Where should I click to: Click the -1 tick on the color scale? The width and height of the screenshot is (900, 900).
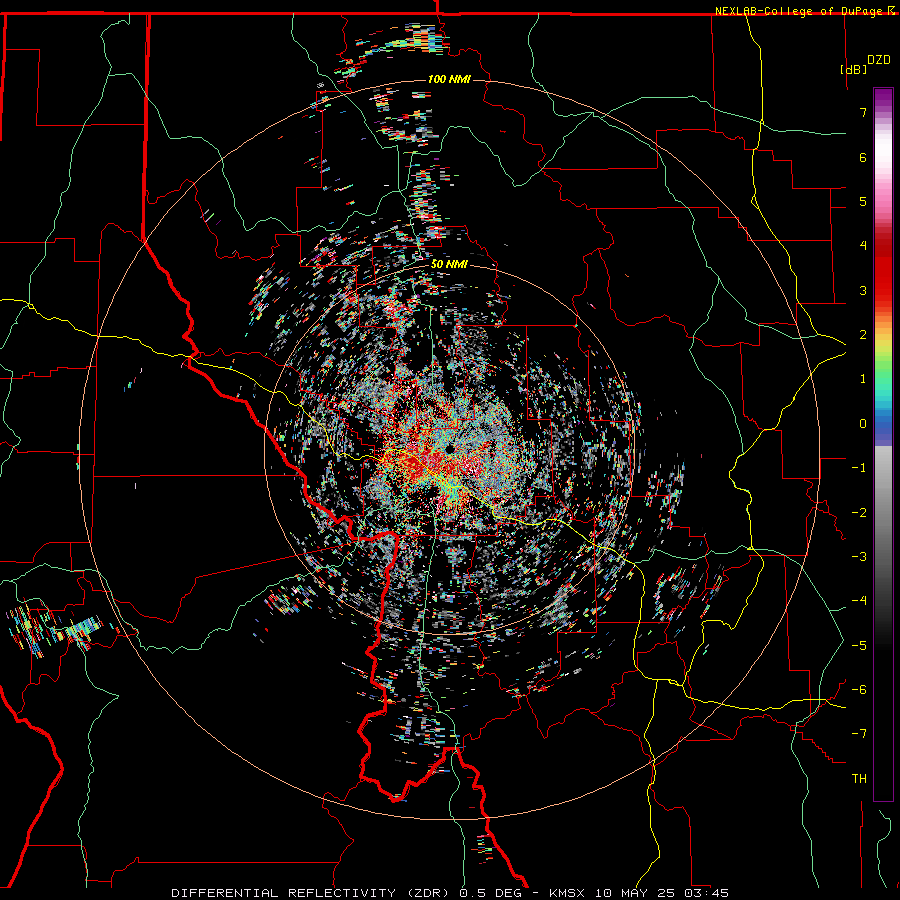point(859,468)
